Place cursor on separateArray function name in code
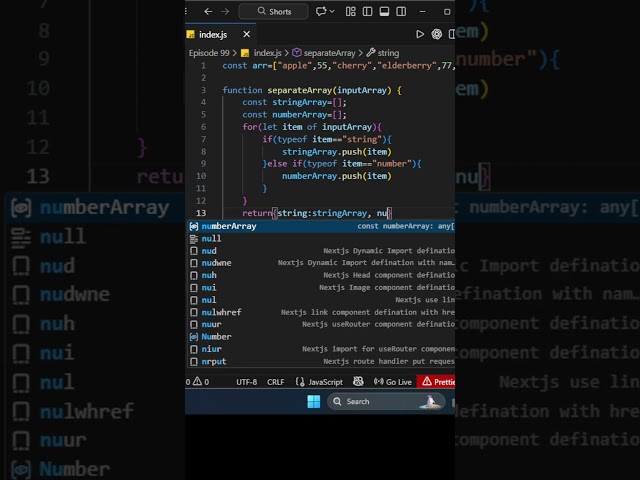The height and width of the screenshot is (480, 640). [x=300, y=90]
